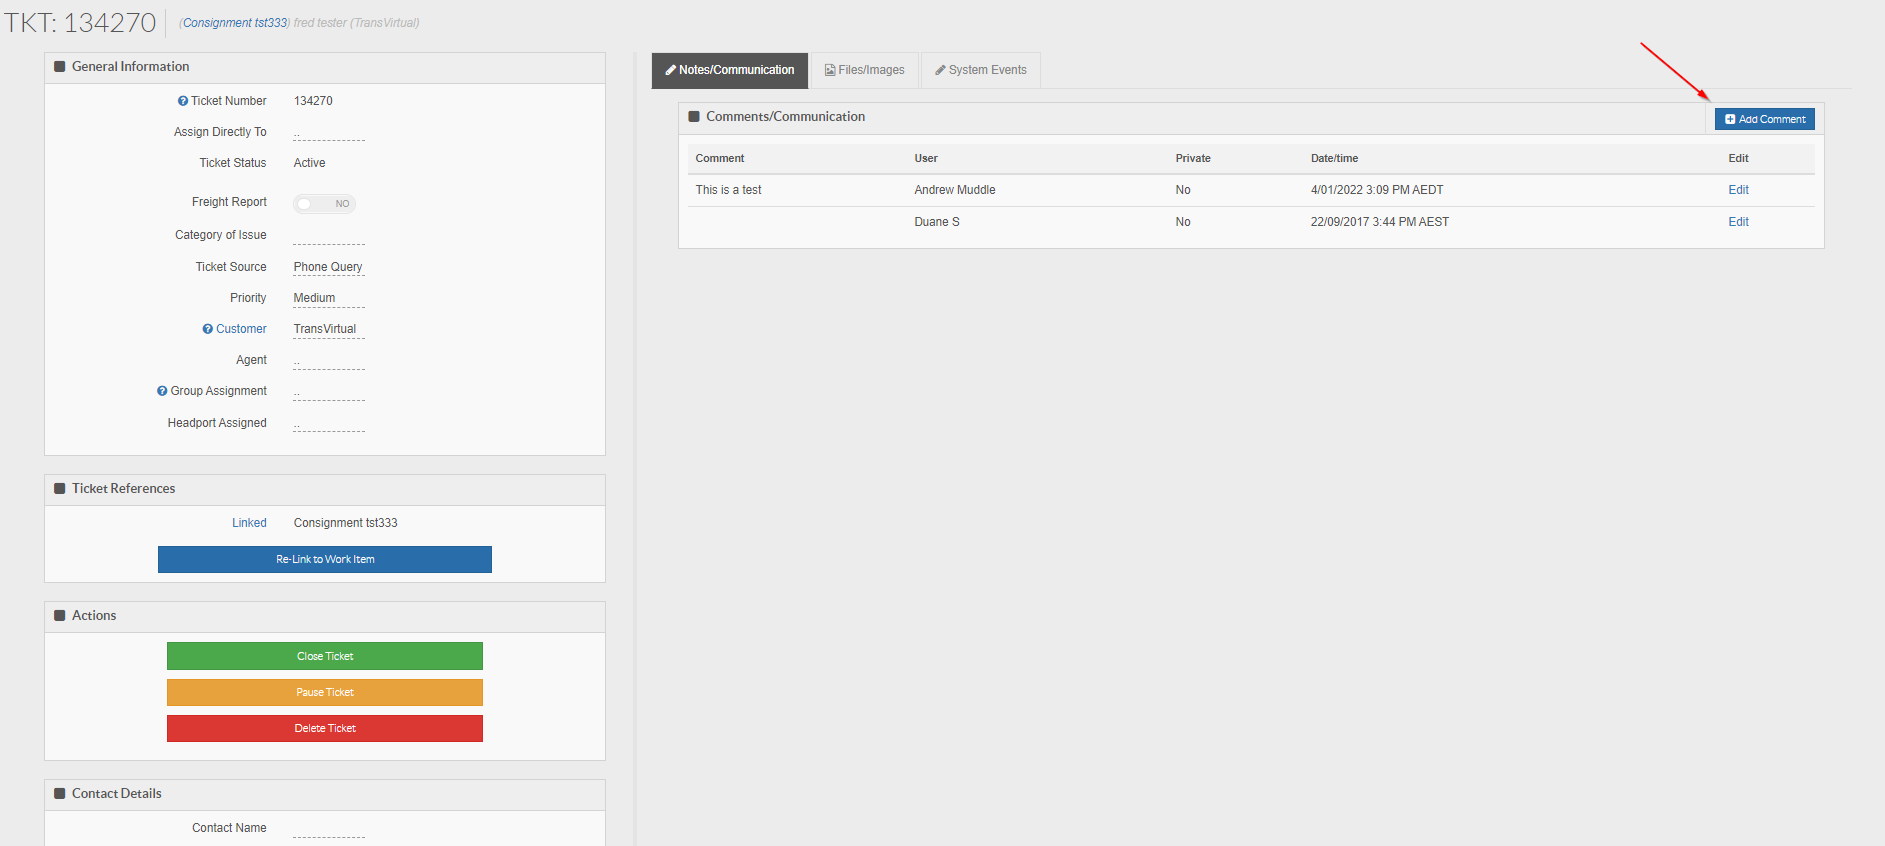This screenshot has height=846, width=1885.
Task: Open the Group Assignment value field
Action: coord(329,392)
